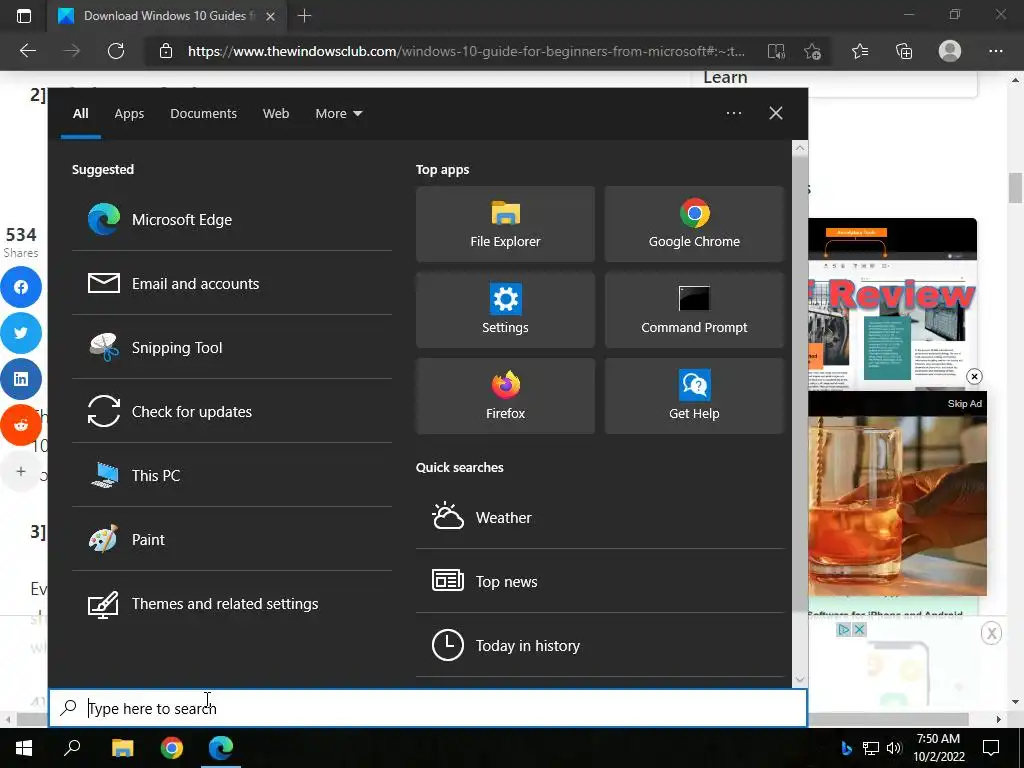Run the Weather quick search

coord(600,517)
